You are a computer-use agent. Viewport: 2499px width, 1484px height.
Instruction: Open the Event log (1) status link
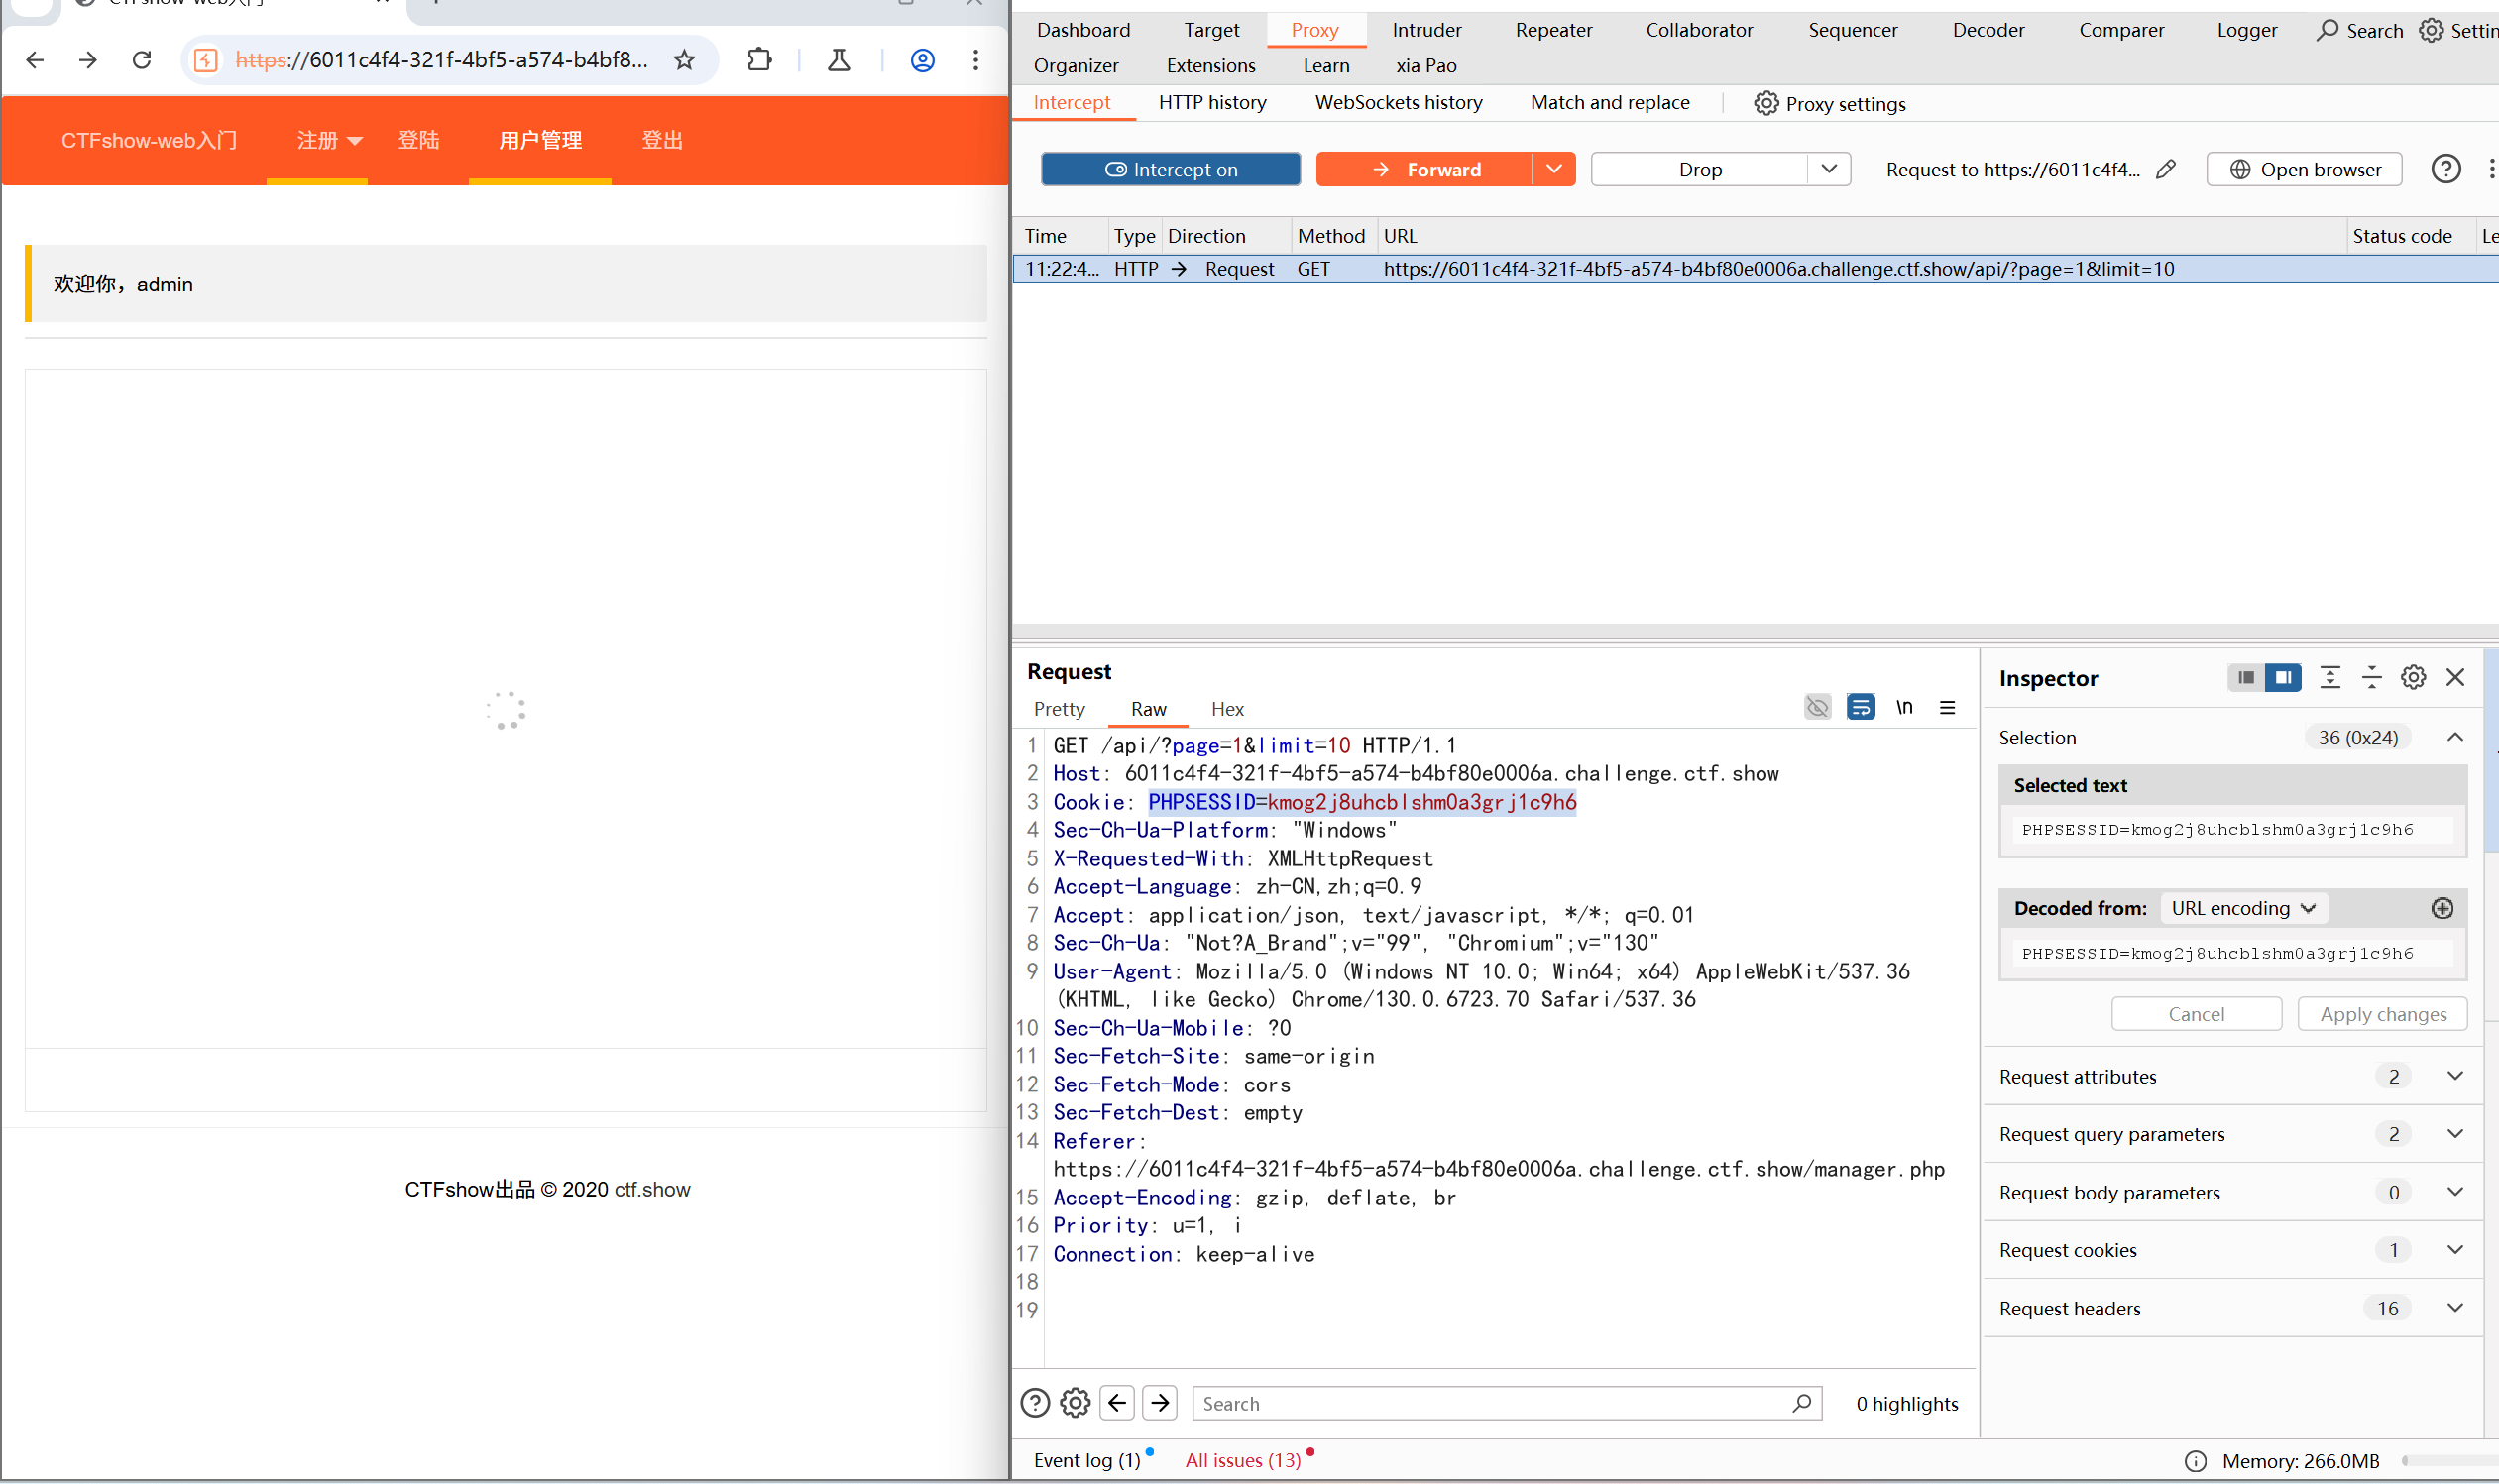[x=1087, y=1460]
